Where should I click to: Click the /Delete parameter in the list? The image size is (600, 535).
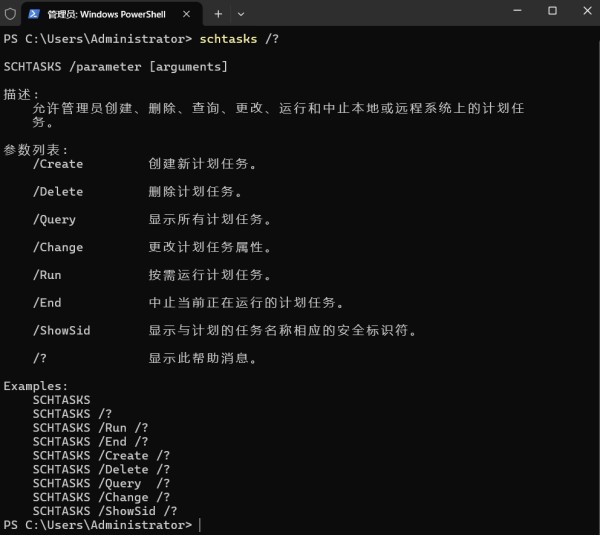pos(58,192)
